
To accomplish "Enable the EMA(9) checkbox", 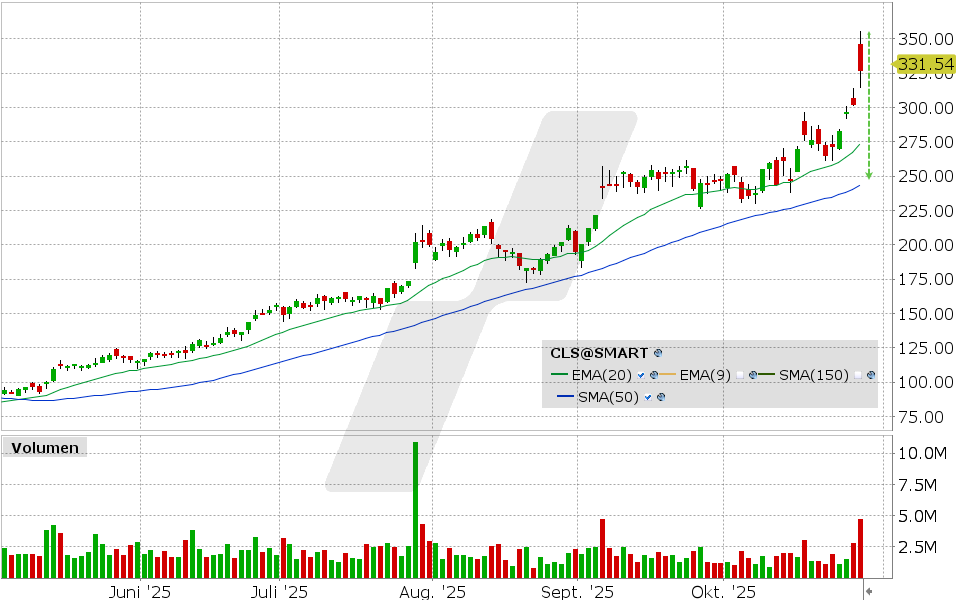I will point(741,375).
